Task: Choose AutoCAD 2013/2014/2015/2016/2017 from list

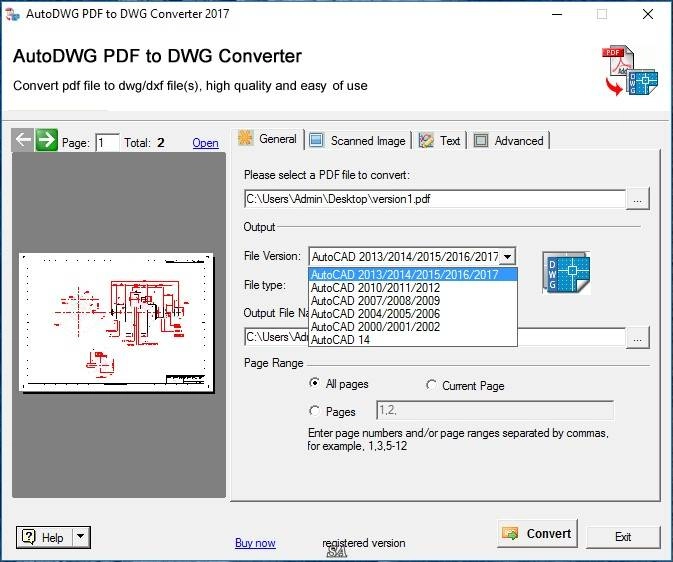Action: tap(413, 275)
